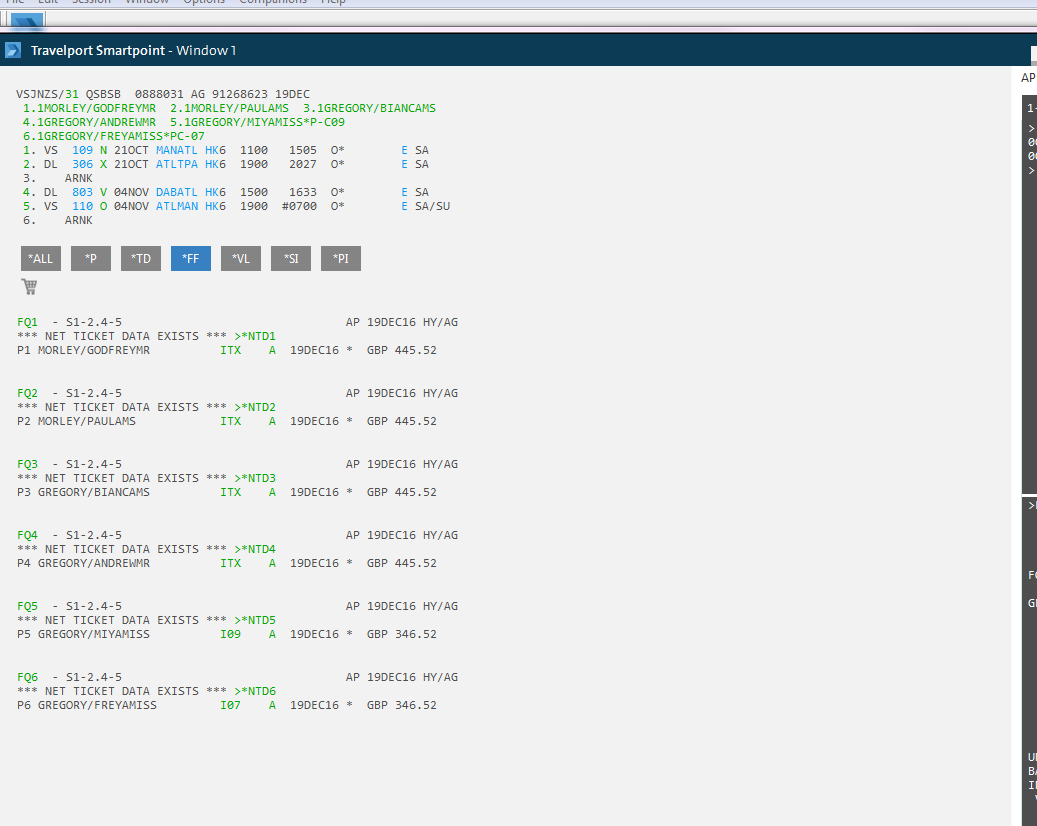Open filed fare FQ3
Viewport: 1037px width, 826px height.
[27, 464]
